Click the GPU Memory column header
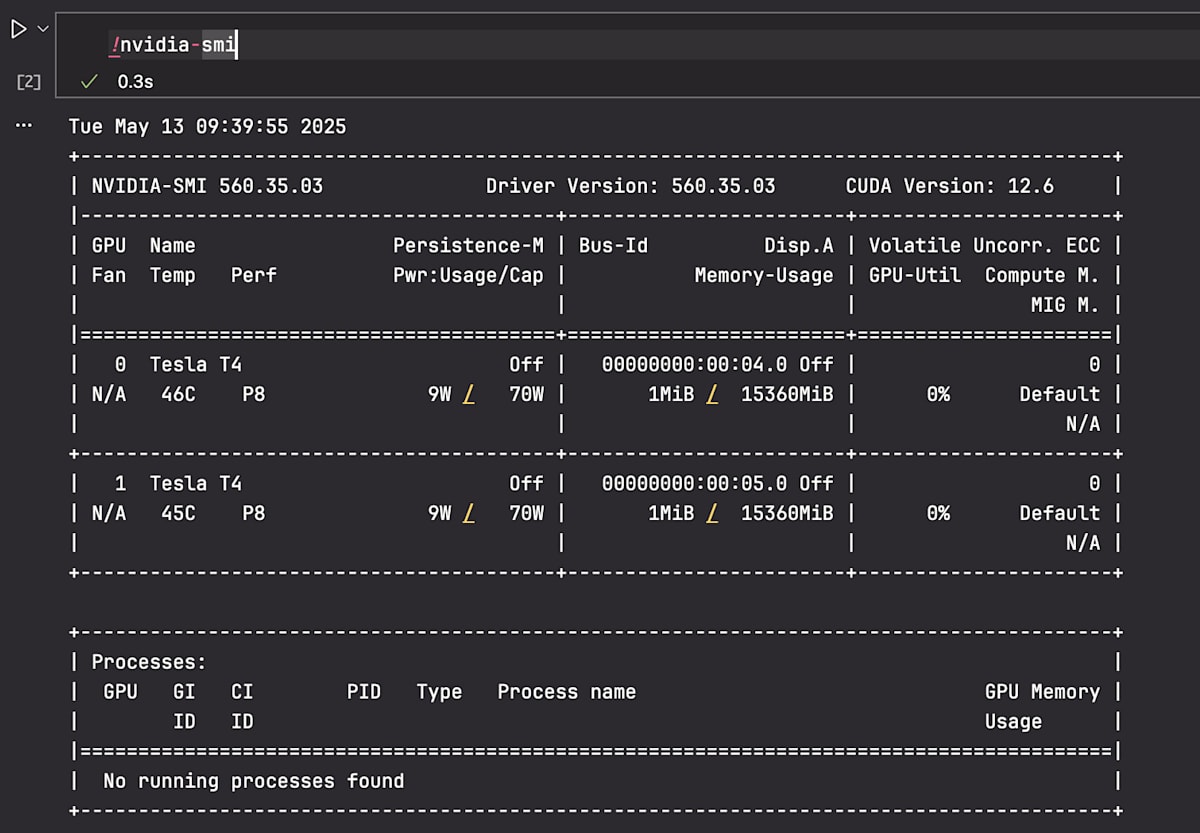1200x833 pixels. click(1042, 692)
